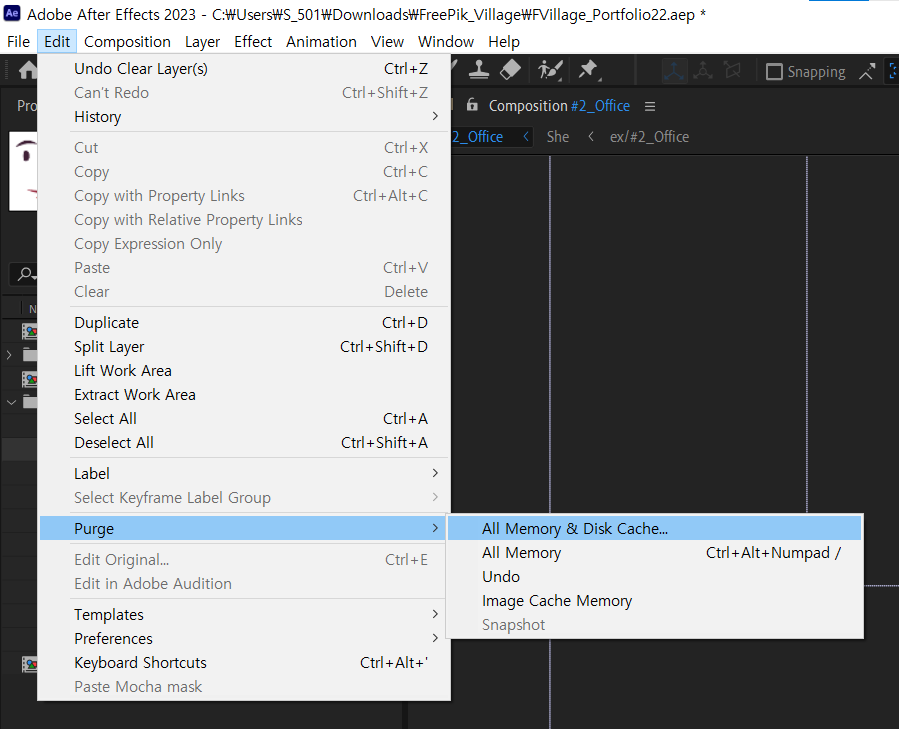Switch to View Axis Mode icon

point(732,71)
